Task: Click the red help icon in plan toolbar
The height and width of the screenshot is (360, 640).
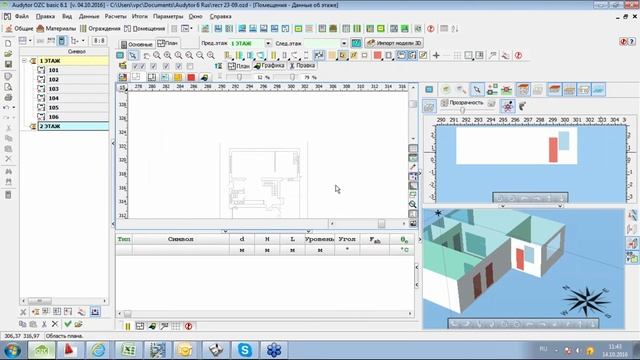Action: pyautogui.click(x=518, y=56)
